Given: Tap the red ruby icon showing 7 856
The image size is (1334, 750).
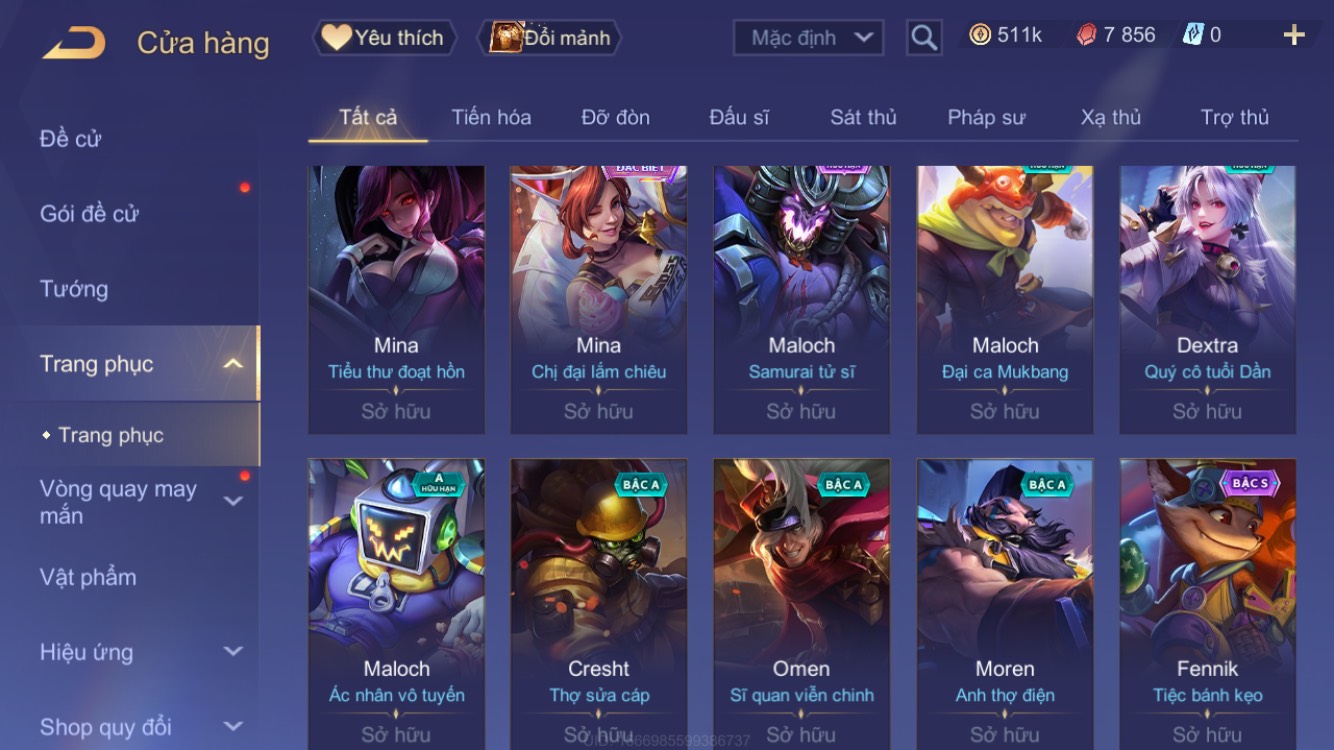Looking at the screenshot, I should pyautogui.click(x=1086, y=35).
